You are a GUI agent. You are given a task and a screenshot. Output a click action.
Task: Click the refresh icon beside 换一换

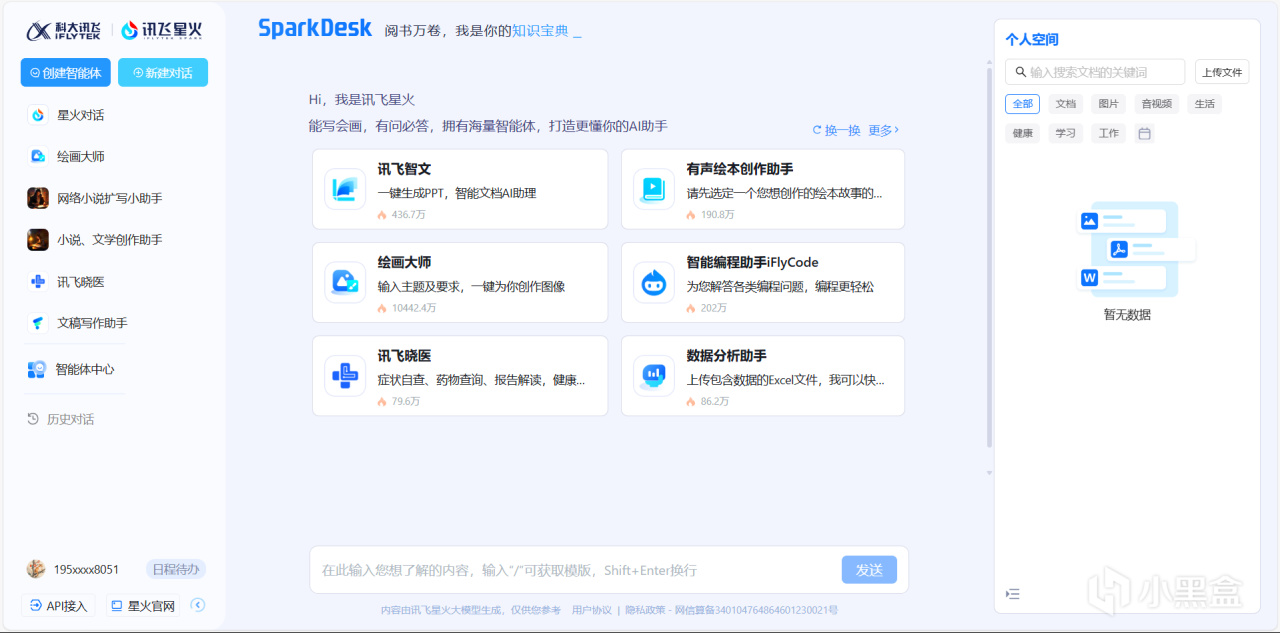(x=817, y=130)
